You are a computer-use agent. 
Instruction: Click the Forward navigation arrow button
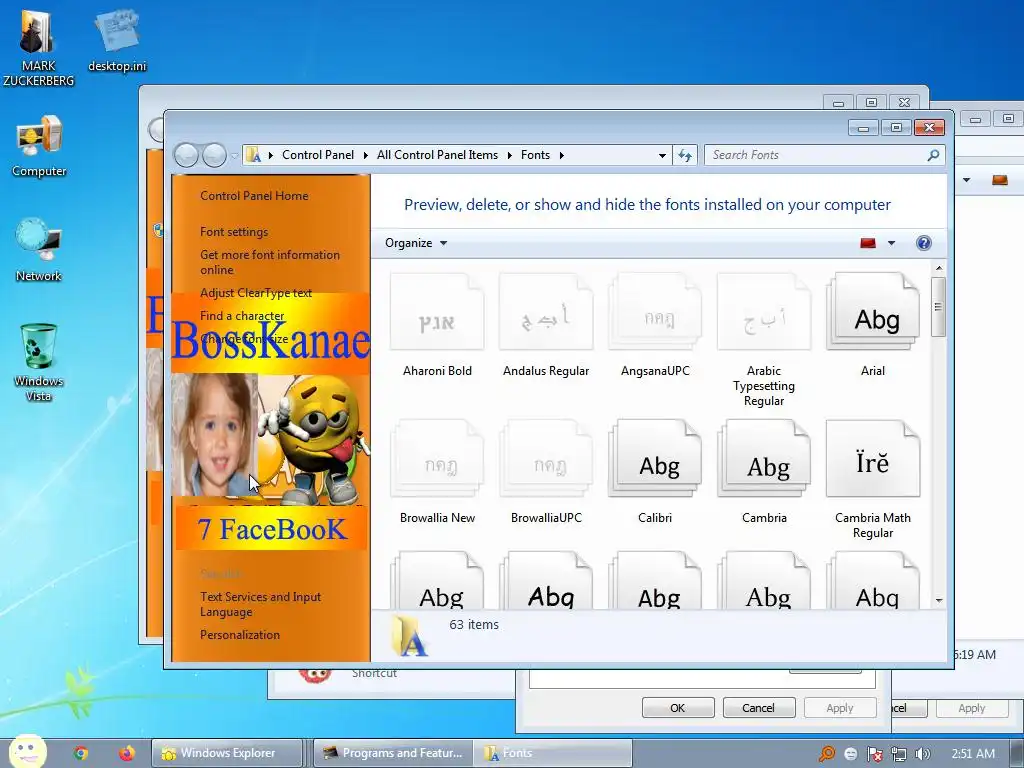[x=214, y=155]
